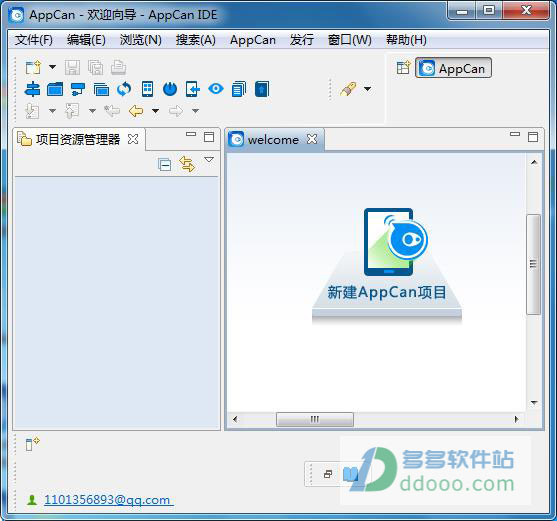Click the welcome horizontal scrollbar thumb
This screenshot has width=557, height=521.
coord(315,419)
